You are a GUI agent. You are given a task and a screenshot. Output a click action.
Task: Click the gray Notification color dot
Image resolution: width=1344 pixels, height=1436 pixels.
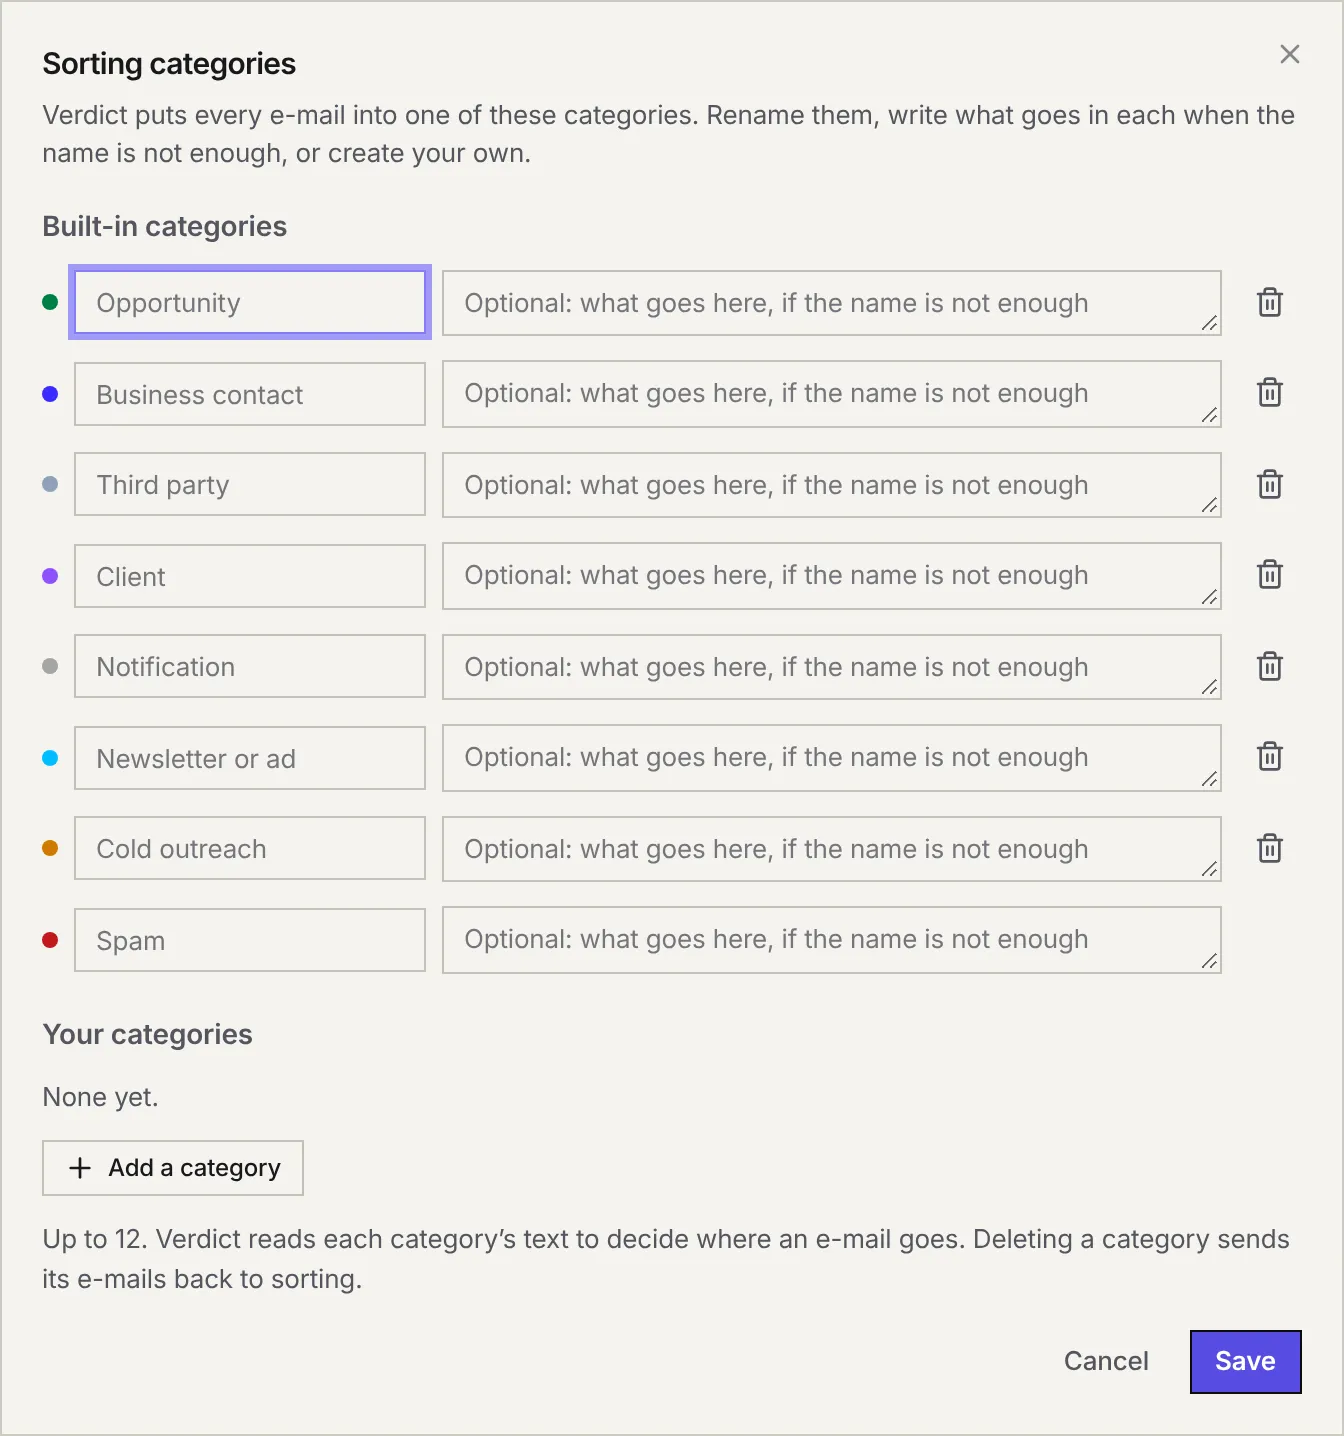coord(50,666)
